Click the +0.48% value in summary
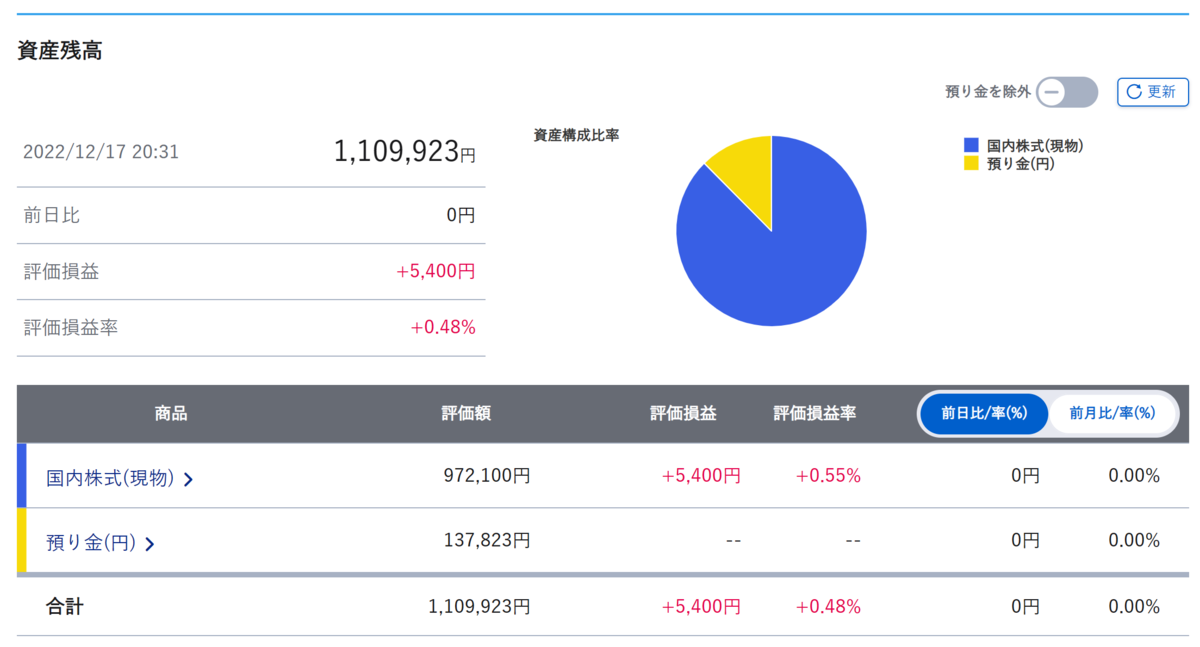This screenshot has height=647, width=1200. click(x=443, y=327)
